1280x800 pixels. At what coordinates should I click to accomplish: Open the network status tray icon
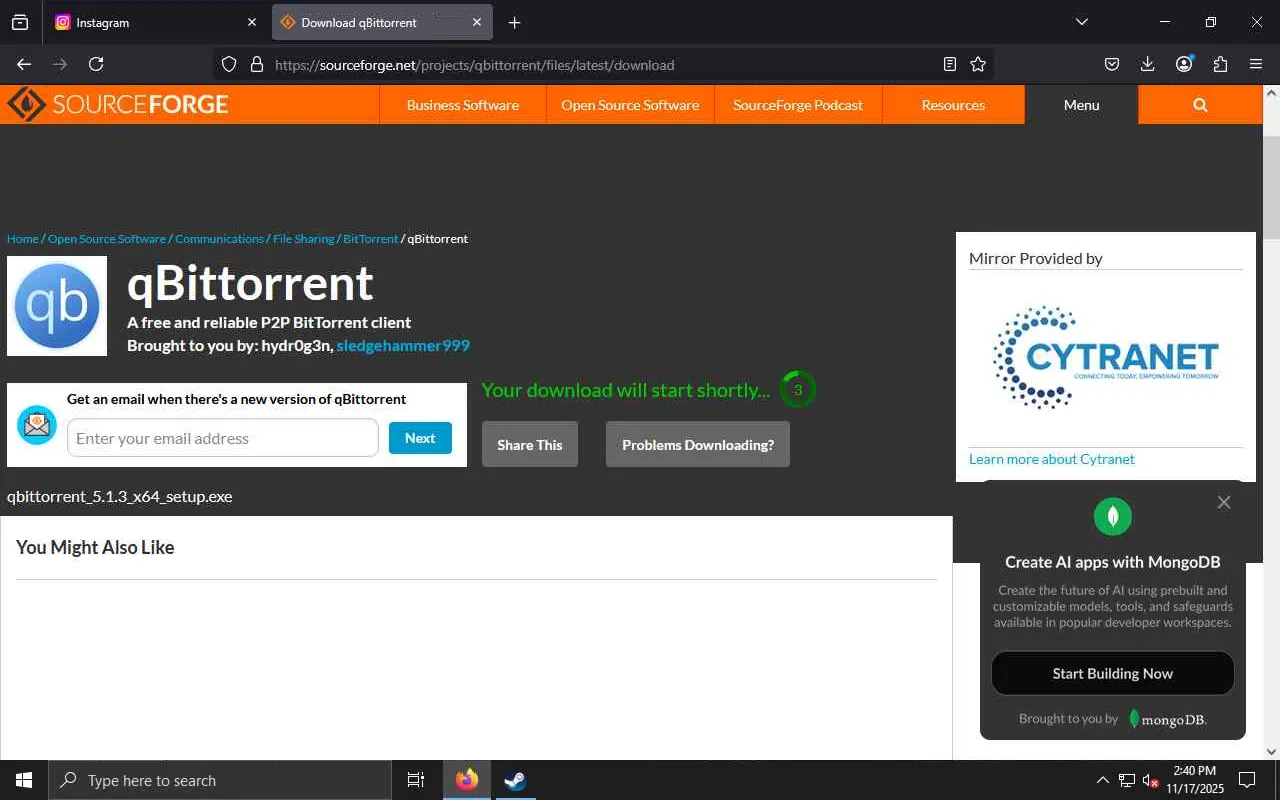click(x=1127, y=780)
